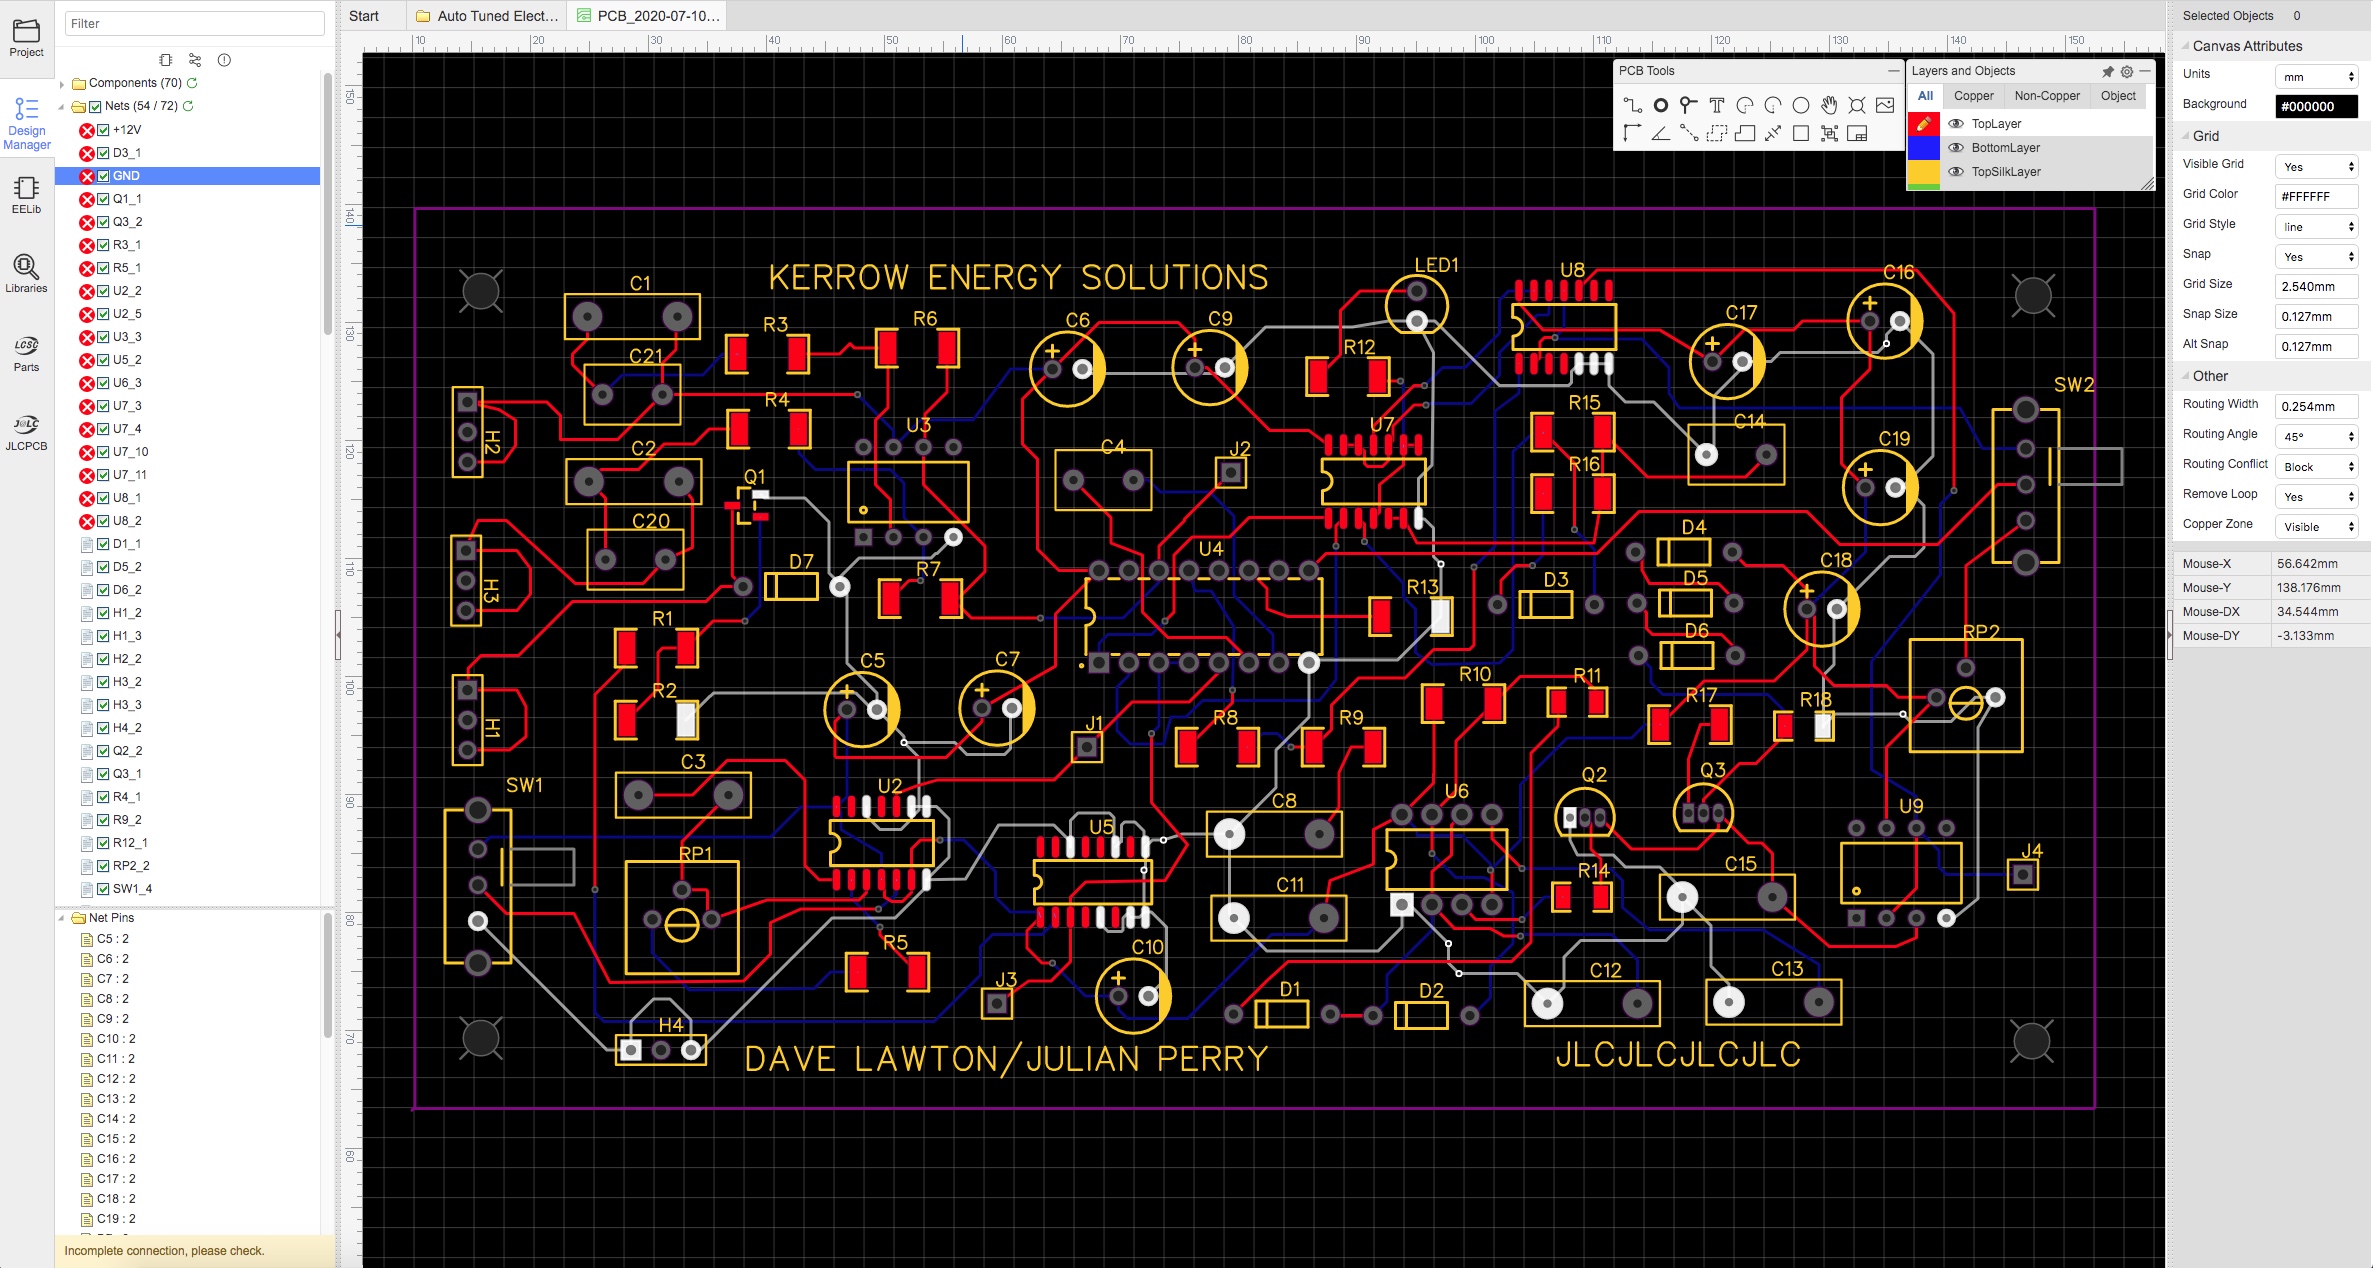Select the Canvas Origin tool in PCB Tools
The width and height of the screenshot is (2373, 1268).
[x=1632, y=133]
